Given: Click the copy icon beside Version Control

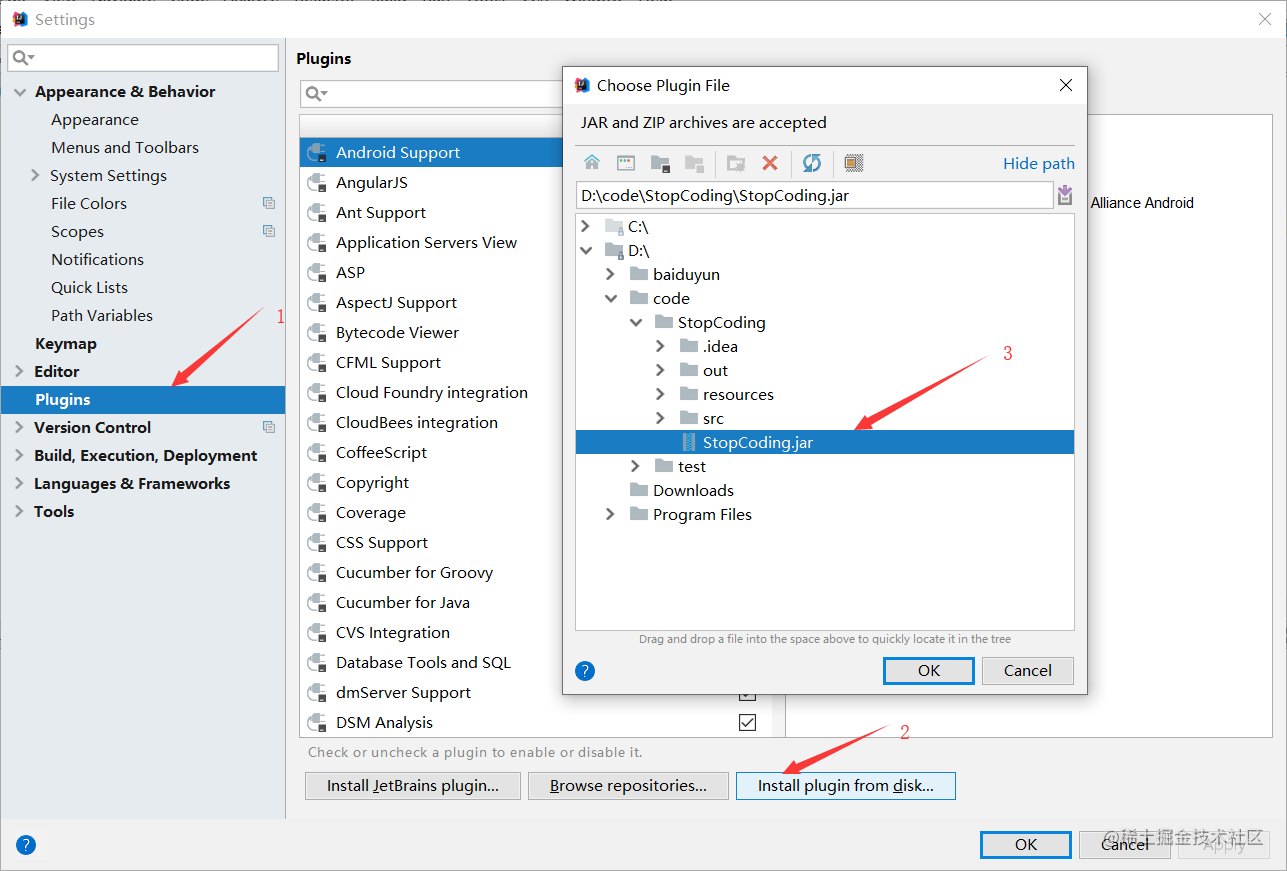Looking at the screenshot, I should [x=269, y=427].
